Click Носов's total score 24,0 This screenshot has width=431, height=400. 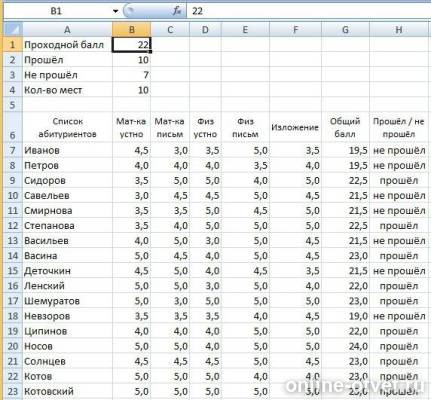click(345, 346)
